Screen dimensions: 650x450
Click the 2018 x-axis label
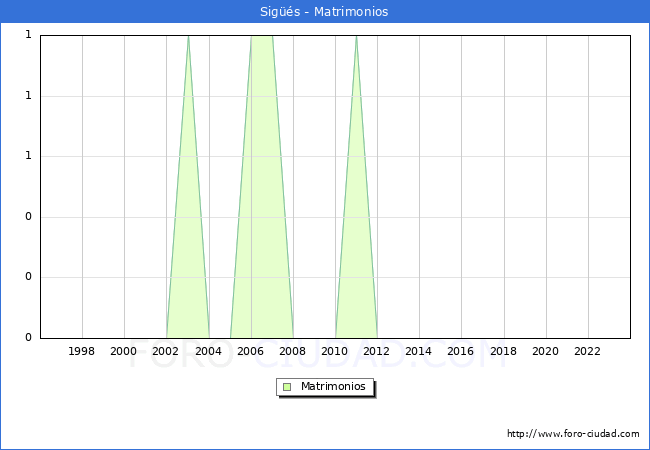tap(503, 352)
